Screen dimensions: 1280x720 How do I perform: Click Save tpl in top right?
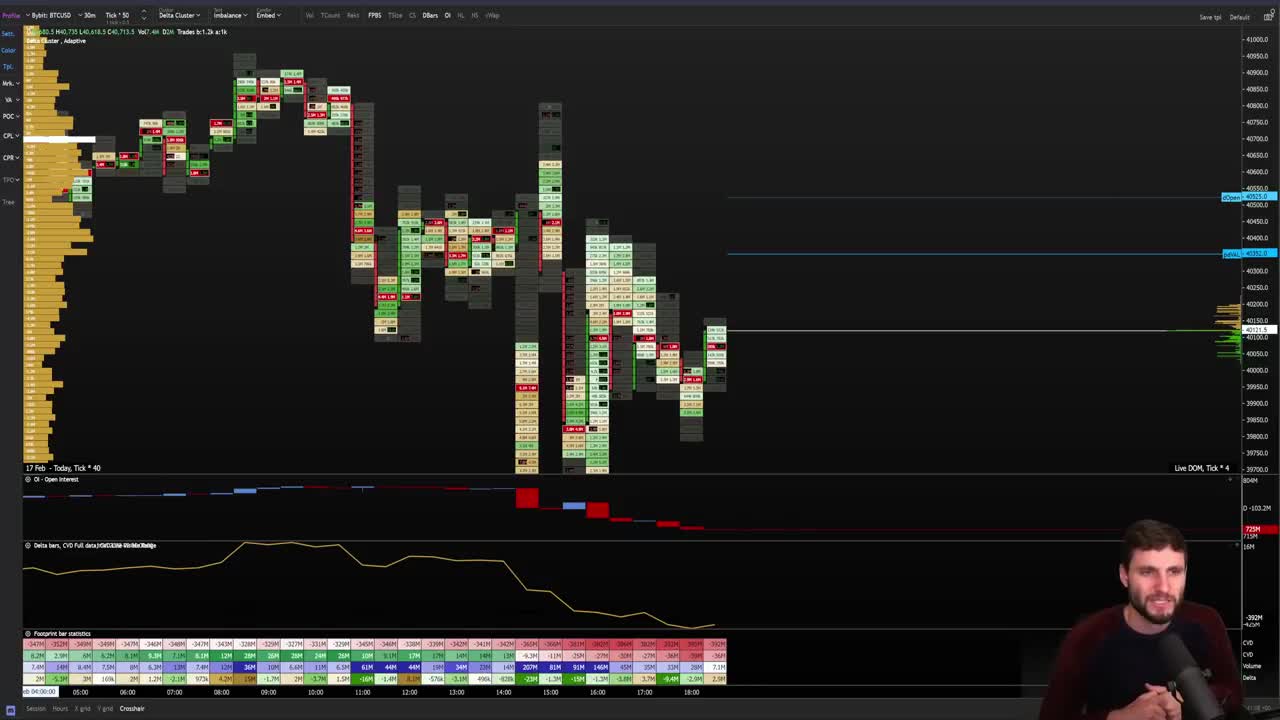point(1210,17)
